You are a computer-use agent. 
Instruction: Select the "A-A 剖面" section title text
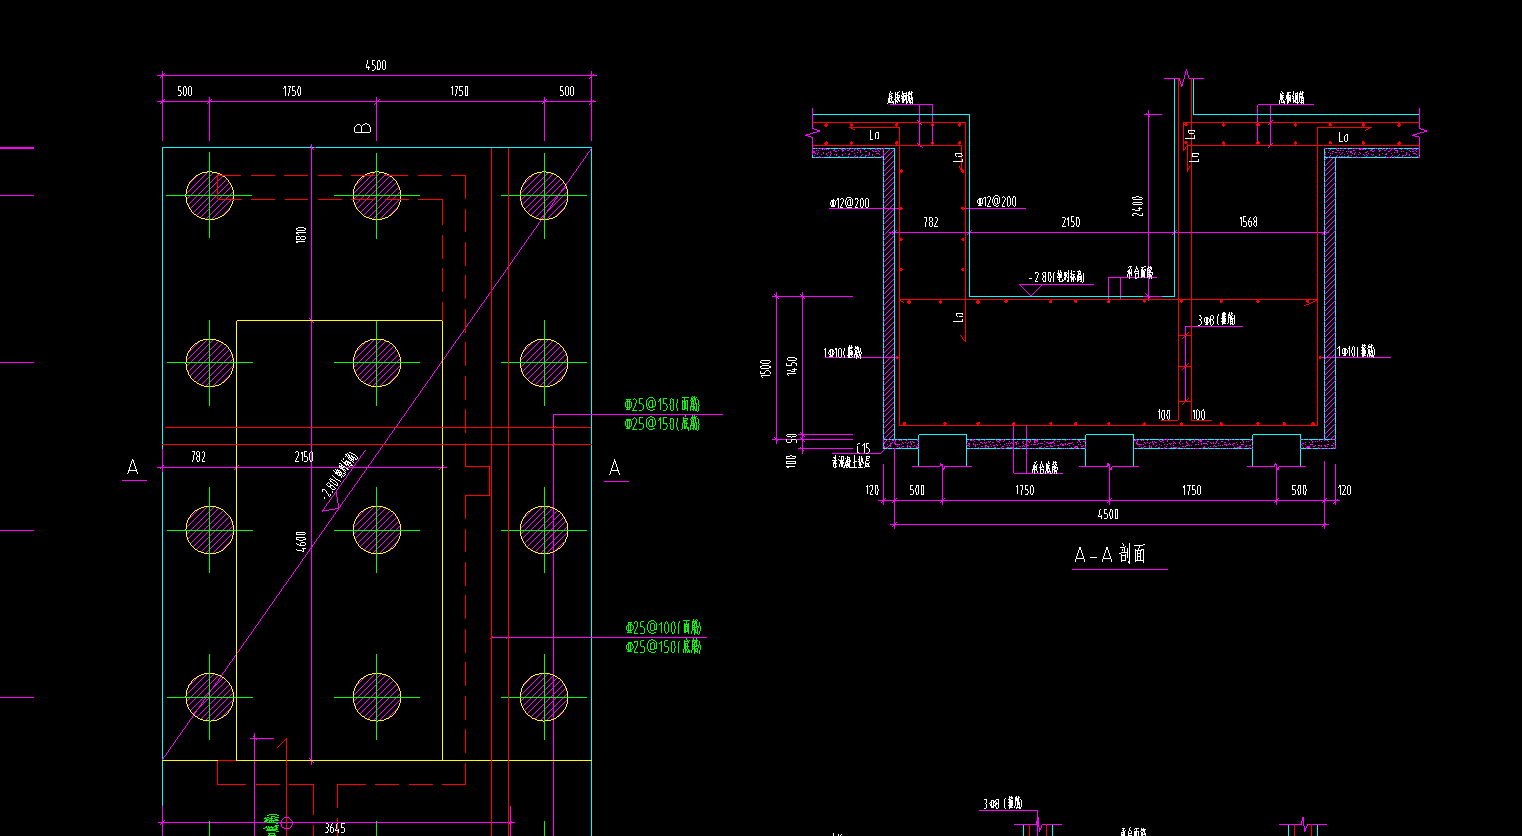(x=1110, y=555)
